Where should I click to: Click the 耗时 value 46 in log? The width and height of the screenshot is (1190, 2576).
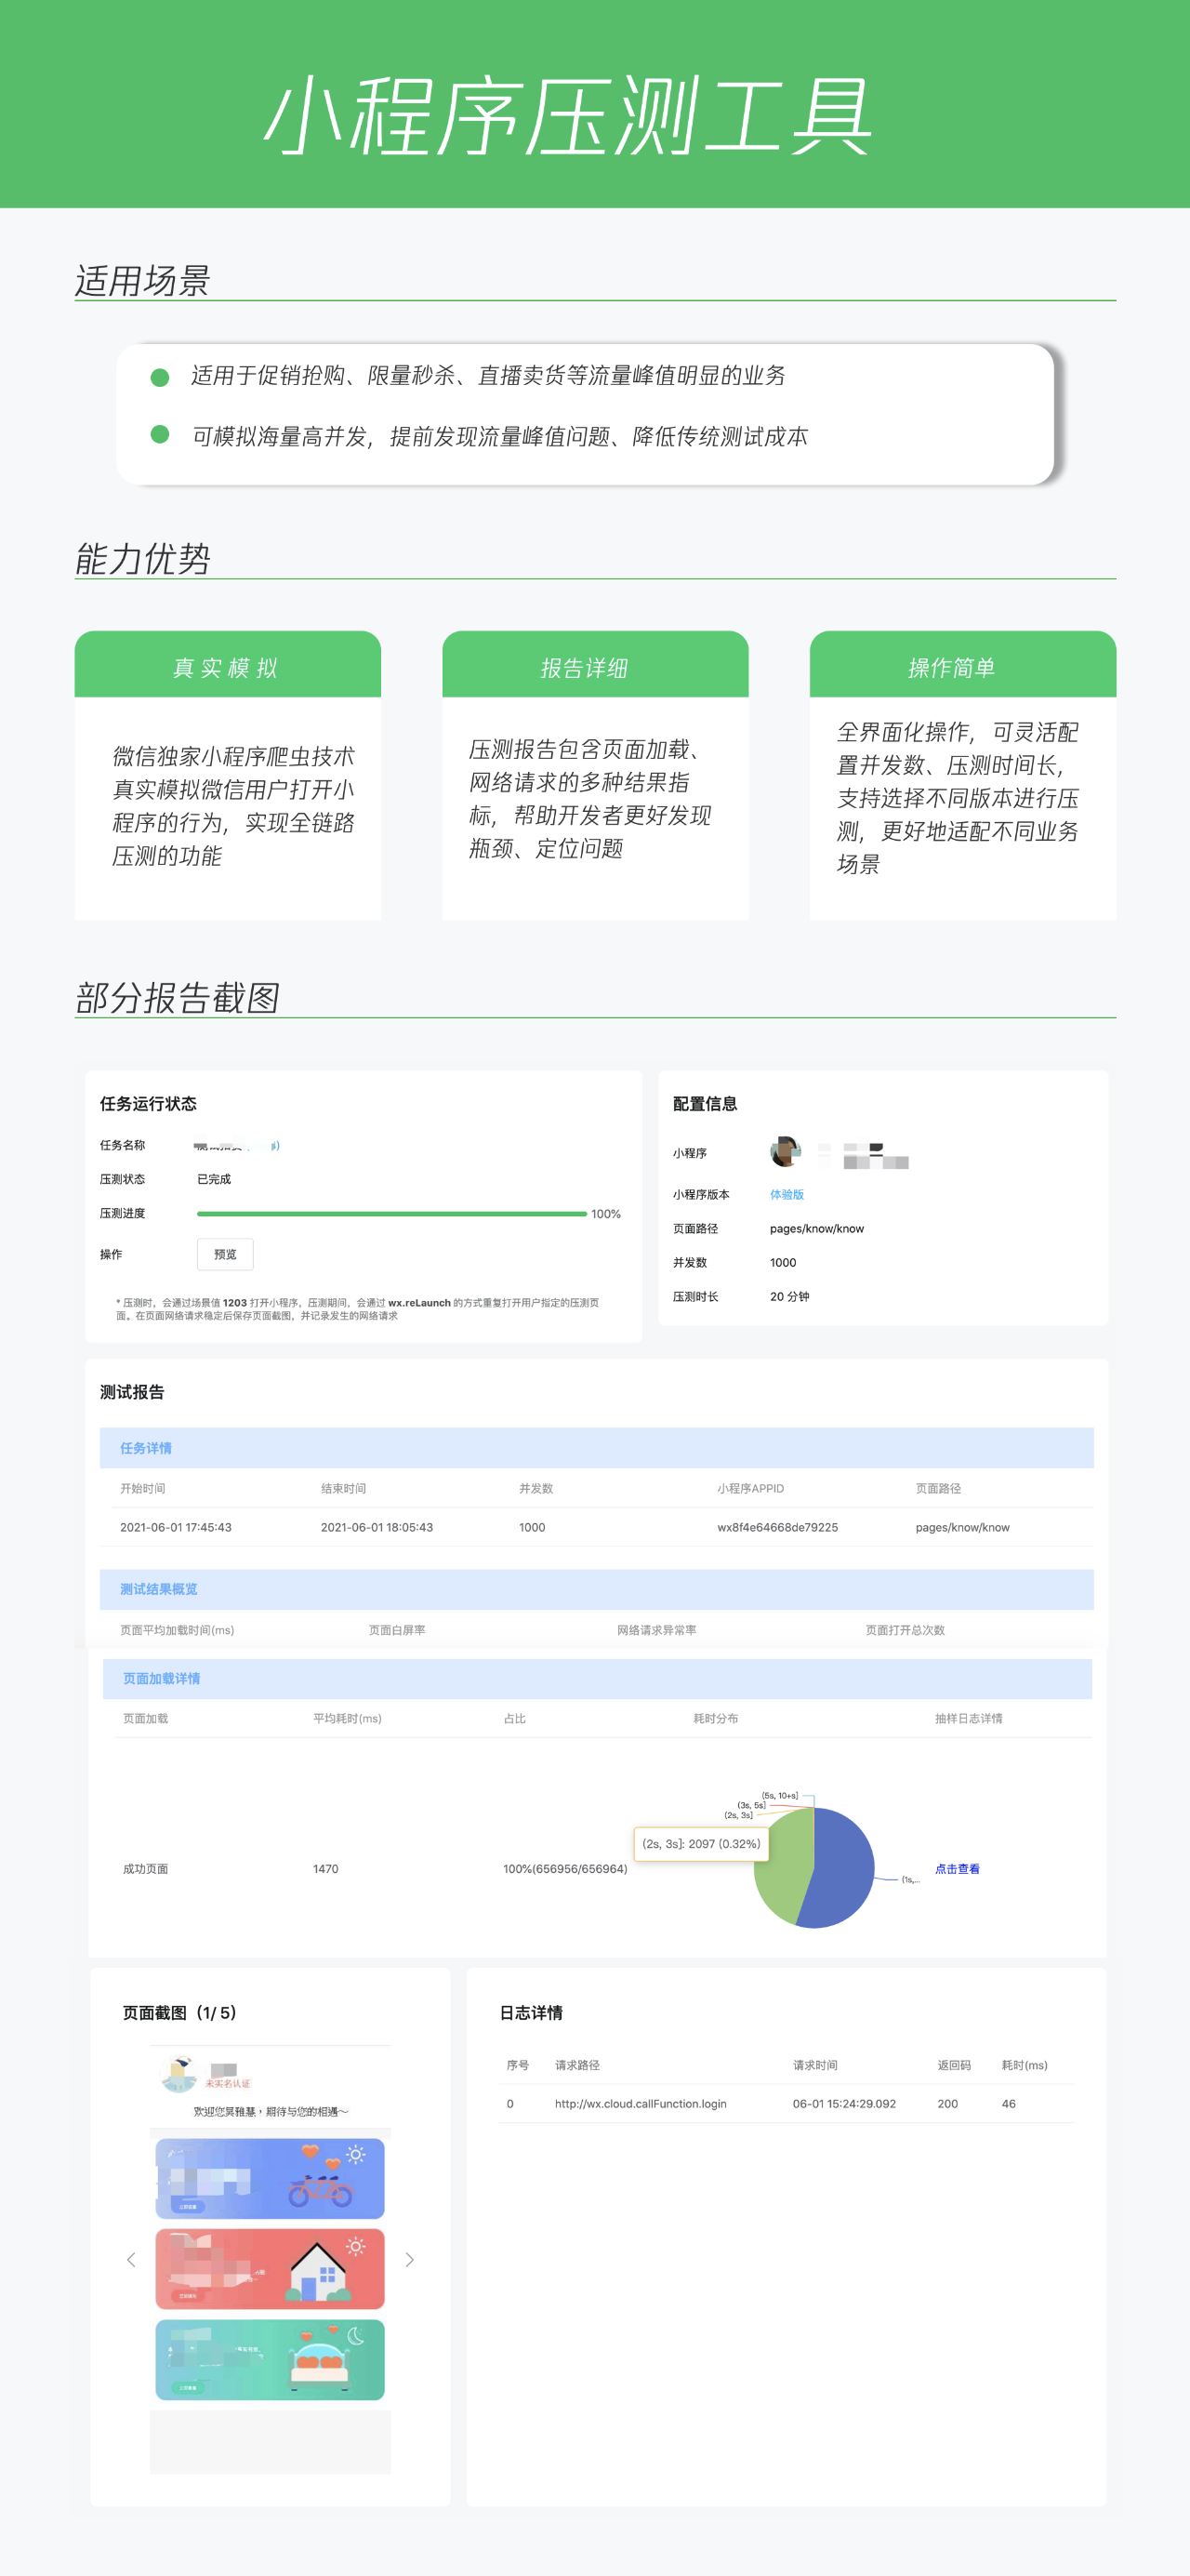point(1008,2103)
